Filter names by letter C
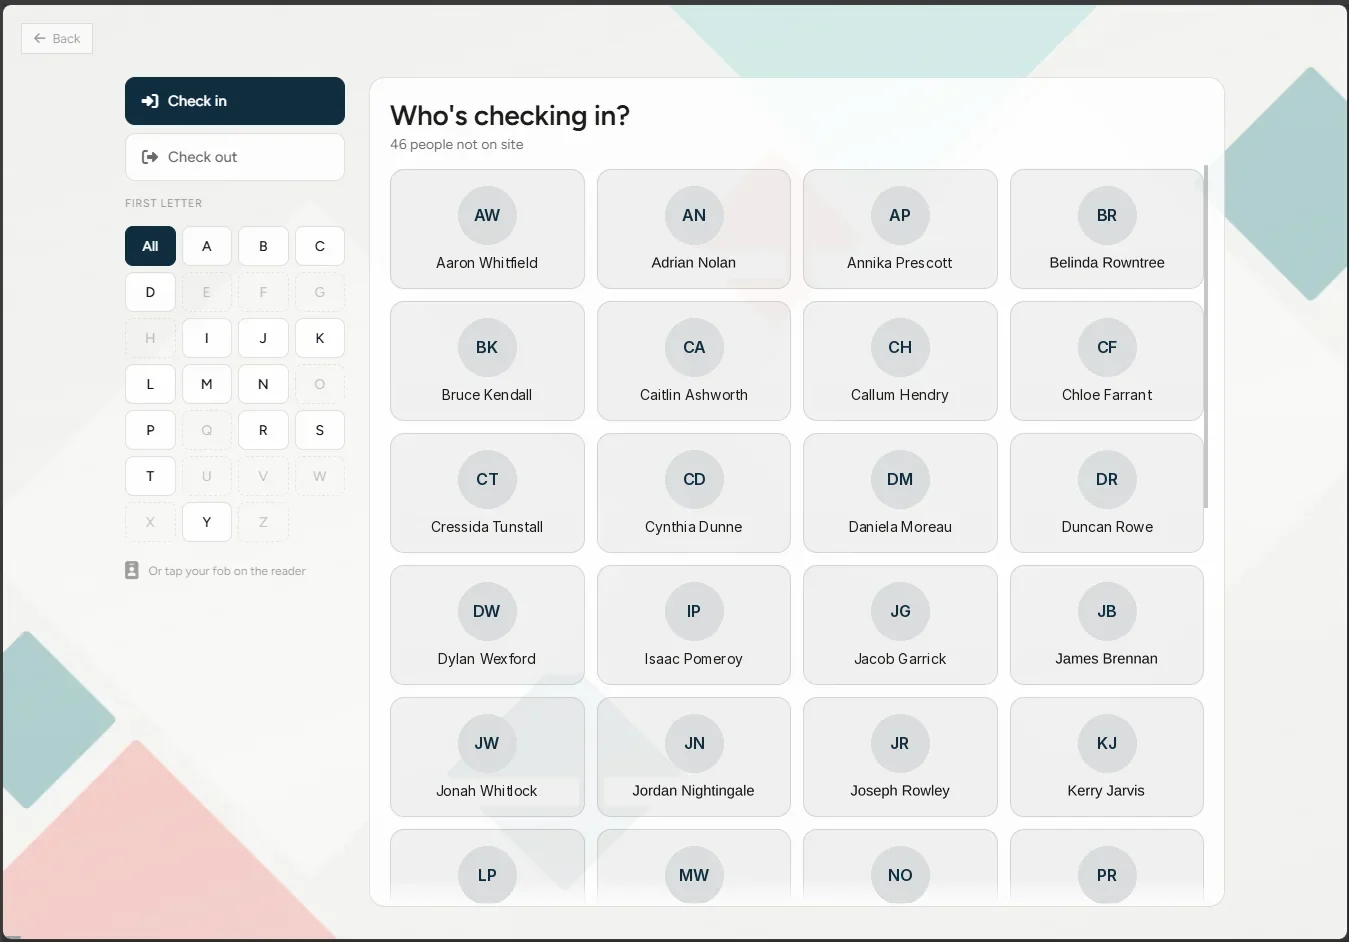Screen dimensions: 1349x942 pos(320,246)
